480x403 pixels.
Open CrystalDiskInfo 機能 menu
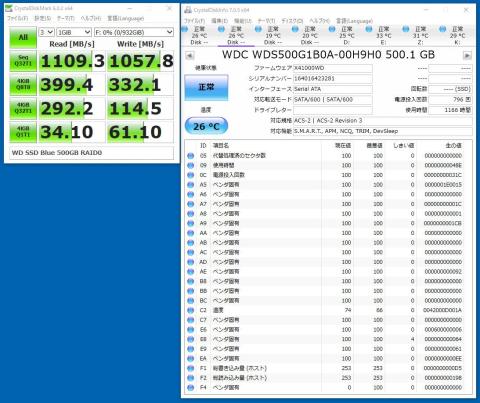coord(243,21)
